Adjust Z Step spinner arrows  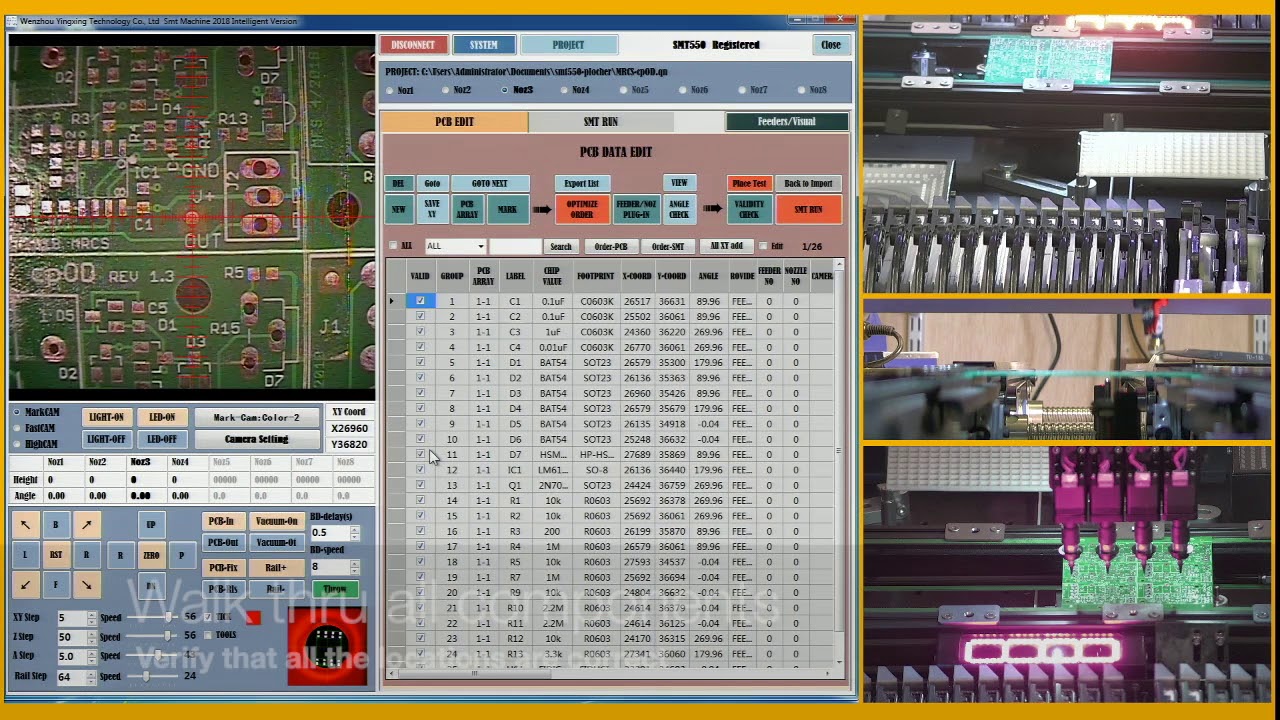tap(92, 637)
